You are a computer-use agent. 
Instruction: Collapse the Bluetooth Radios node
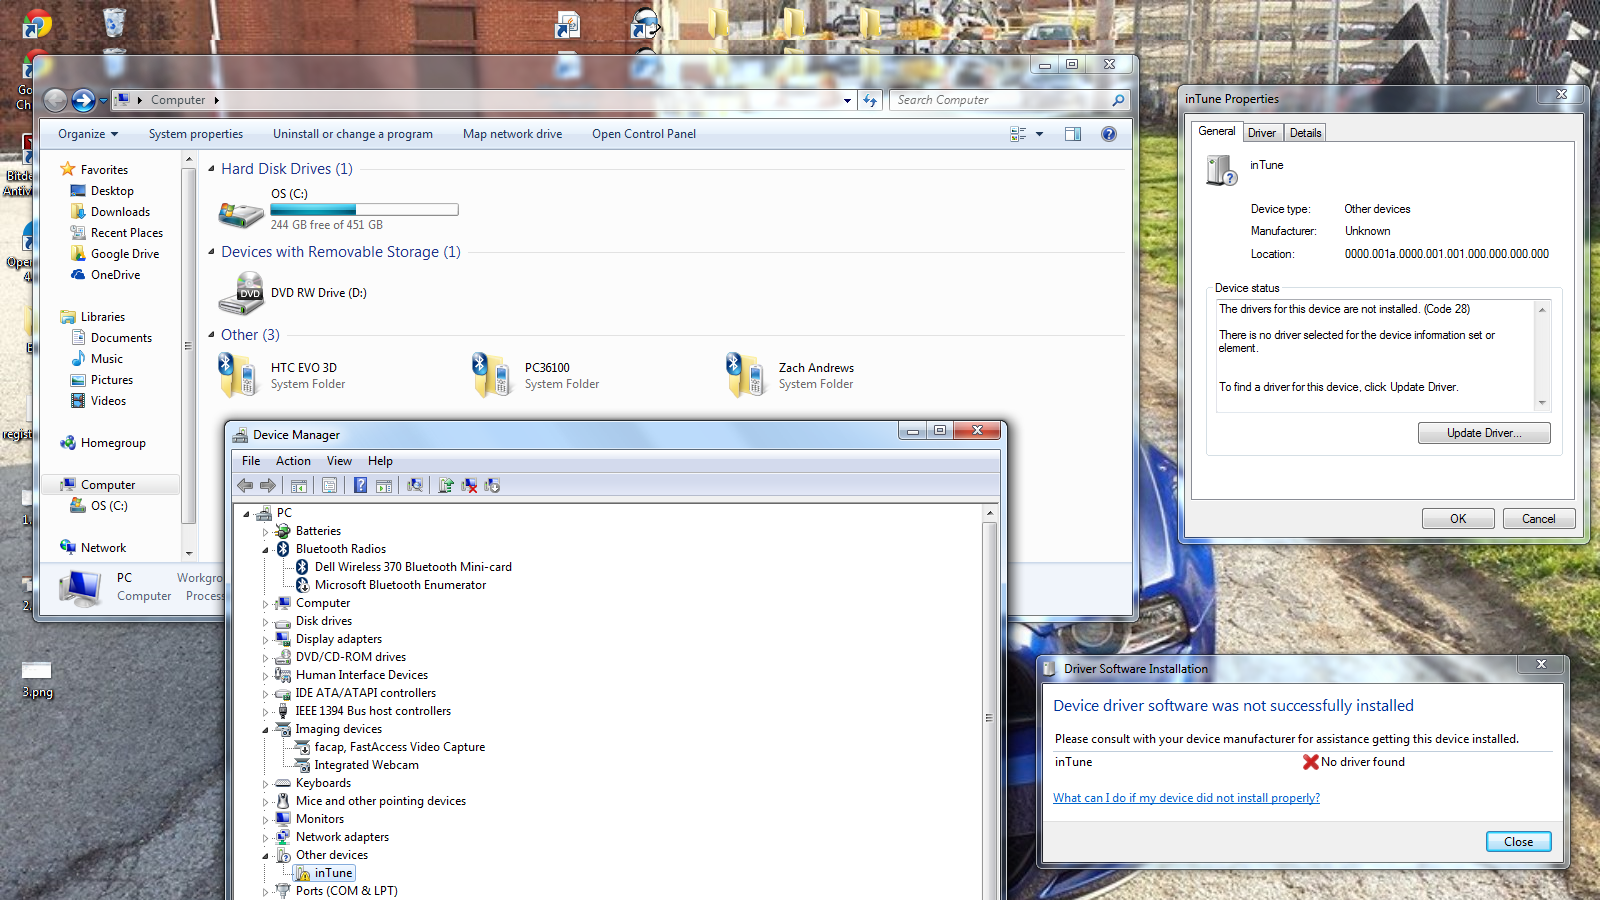266,550
